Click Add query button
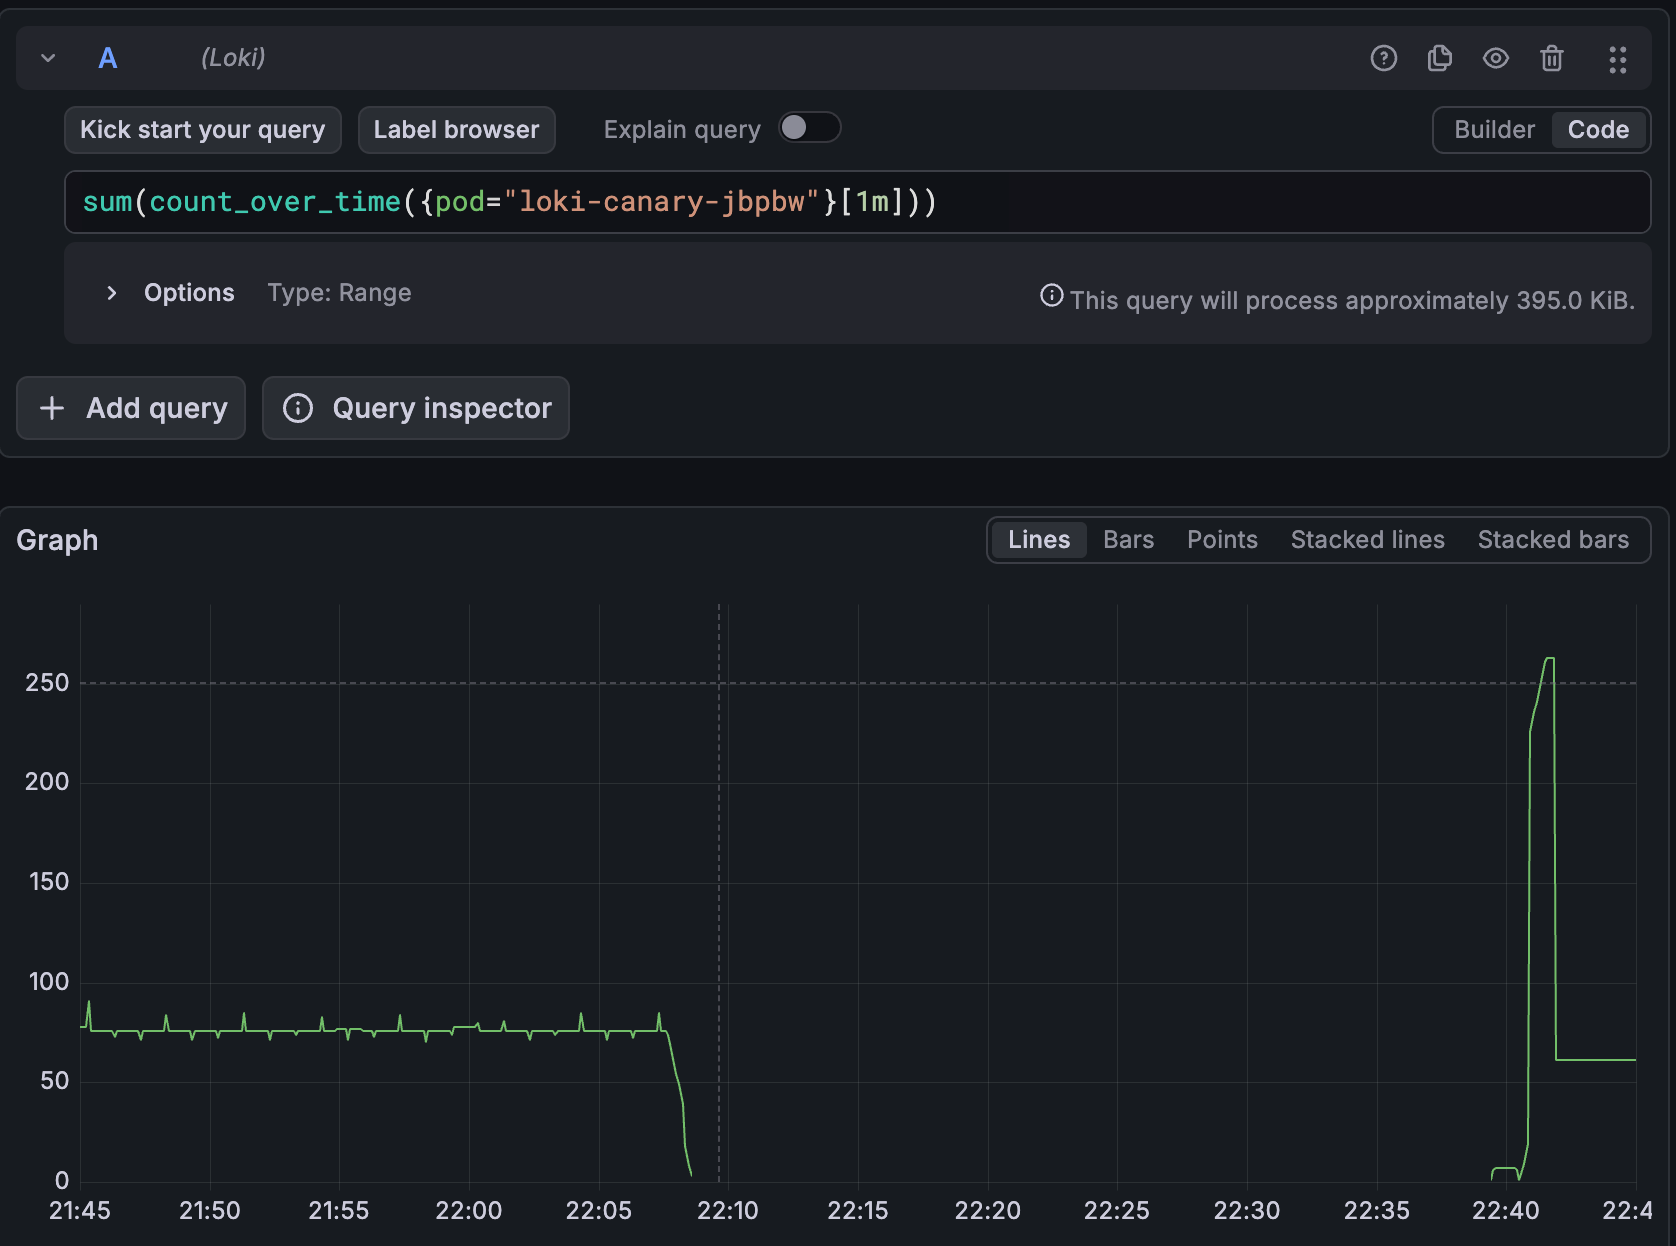 tap(131, 408)
